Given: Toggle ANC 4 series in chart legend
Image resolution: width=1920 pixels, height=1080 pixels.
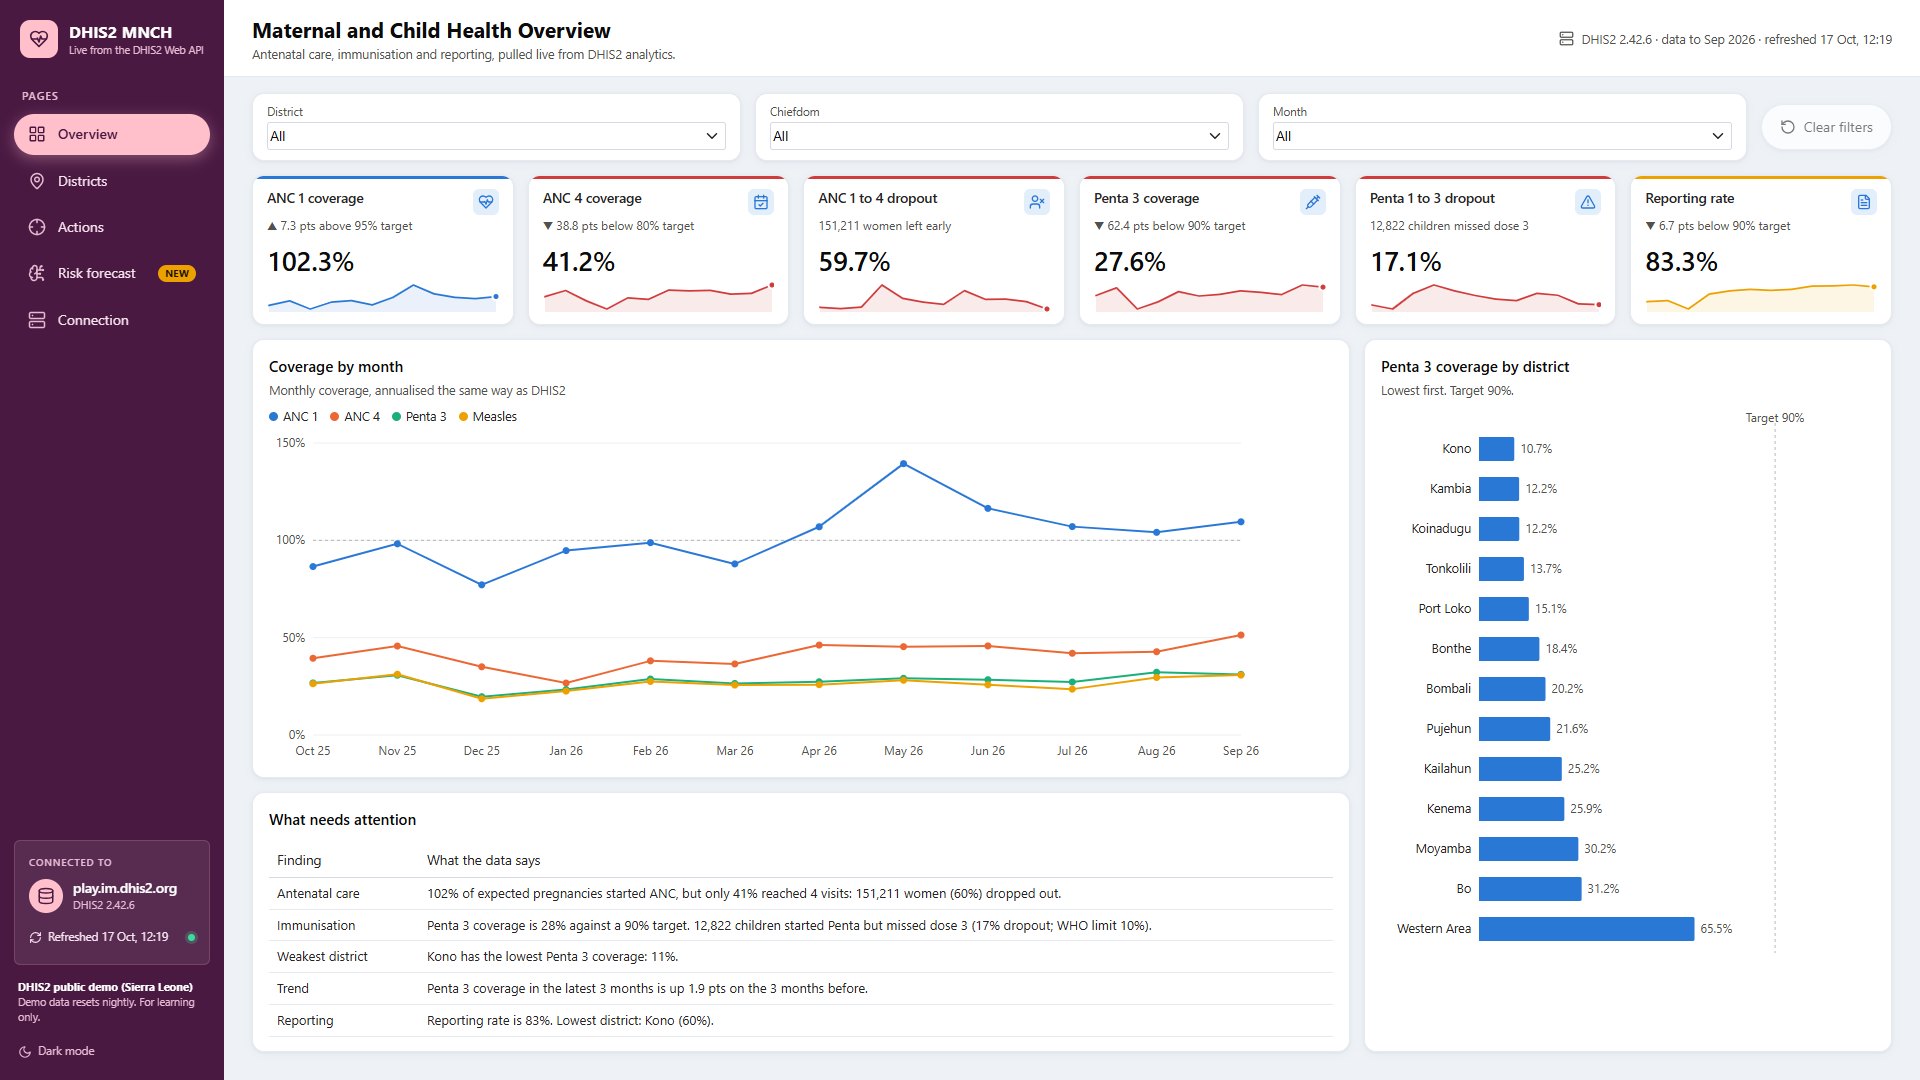Looking at the screenshot, I should click(355, 417).
